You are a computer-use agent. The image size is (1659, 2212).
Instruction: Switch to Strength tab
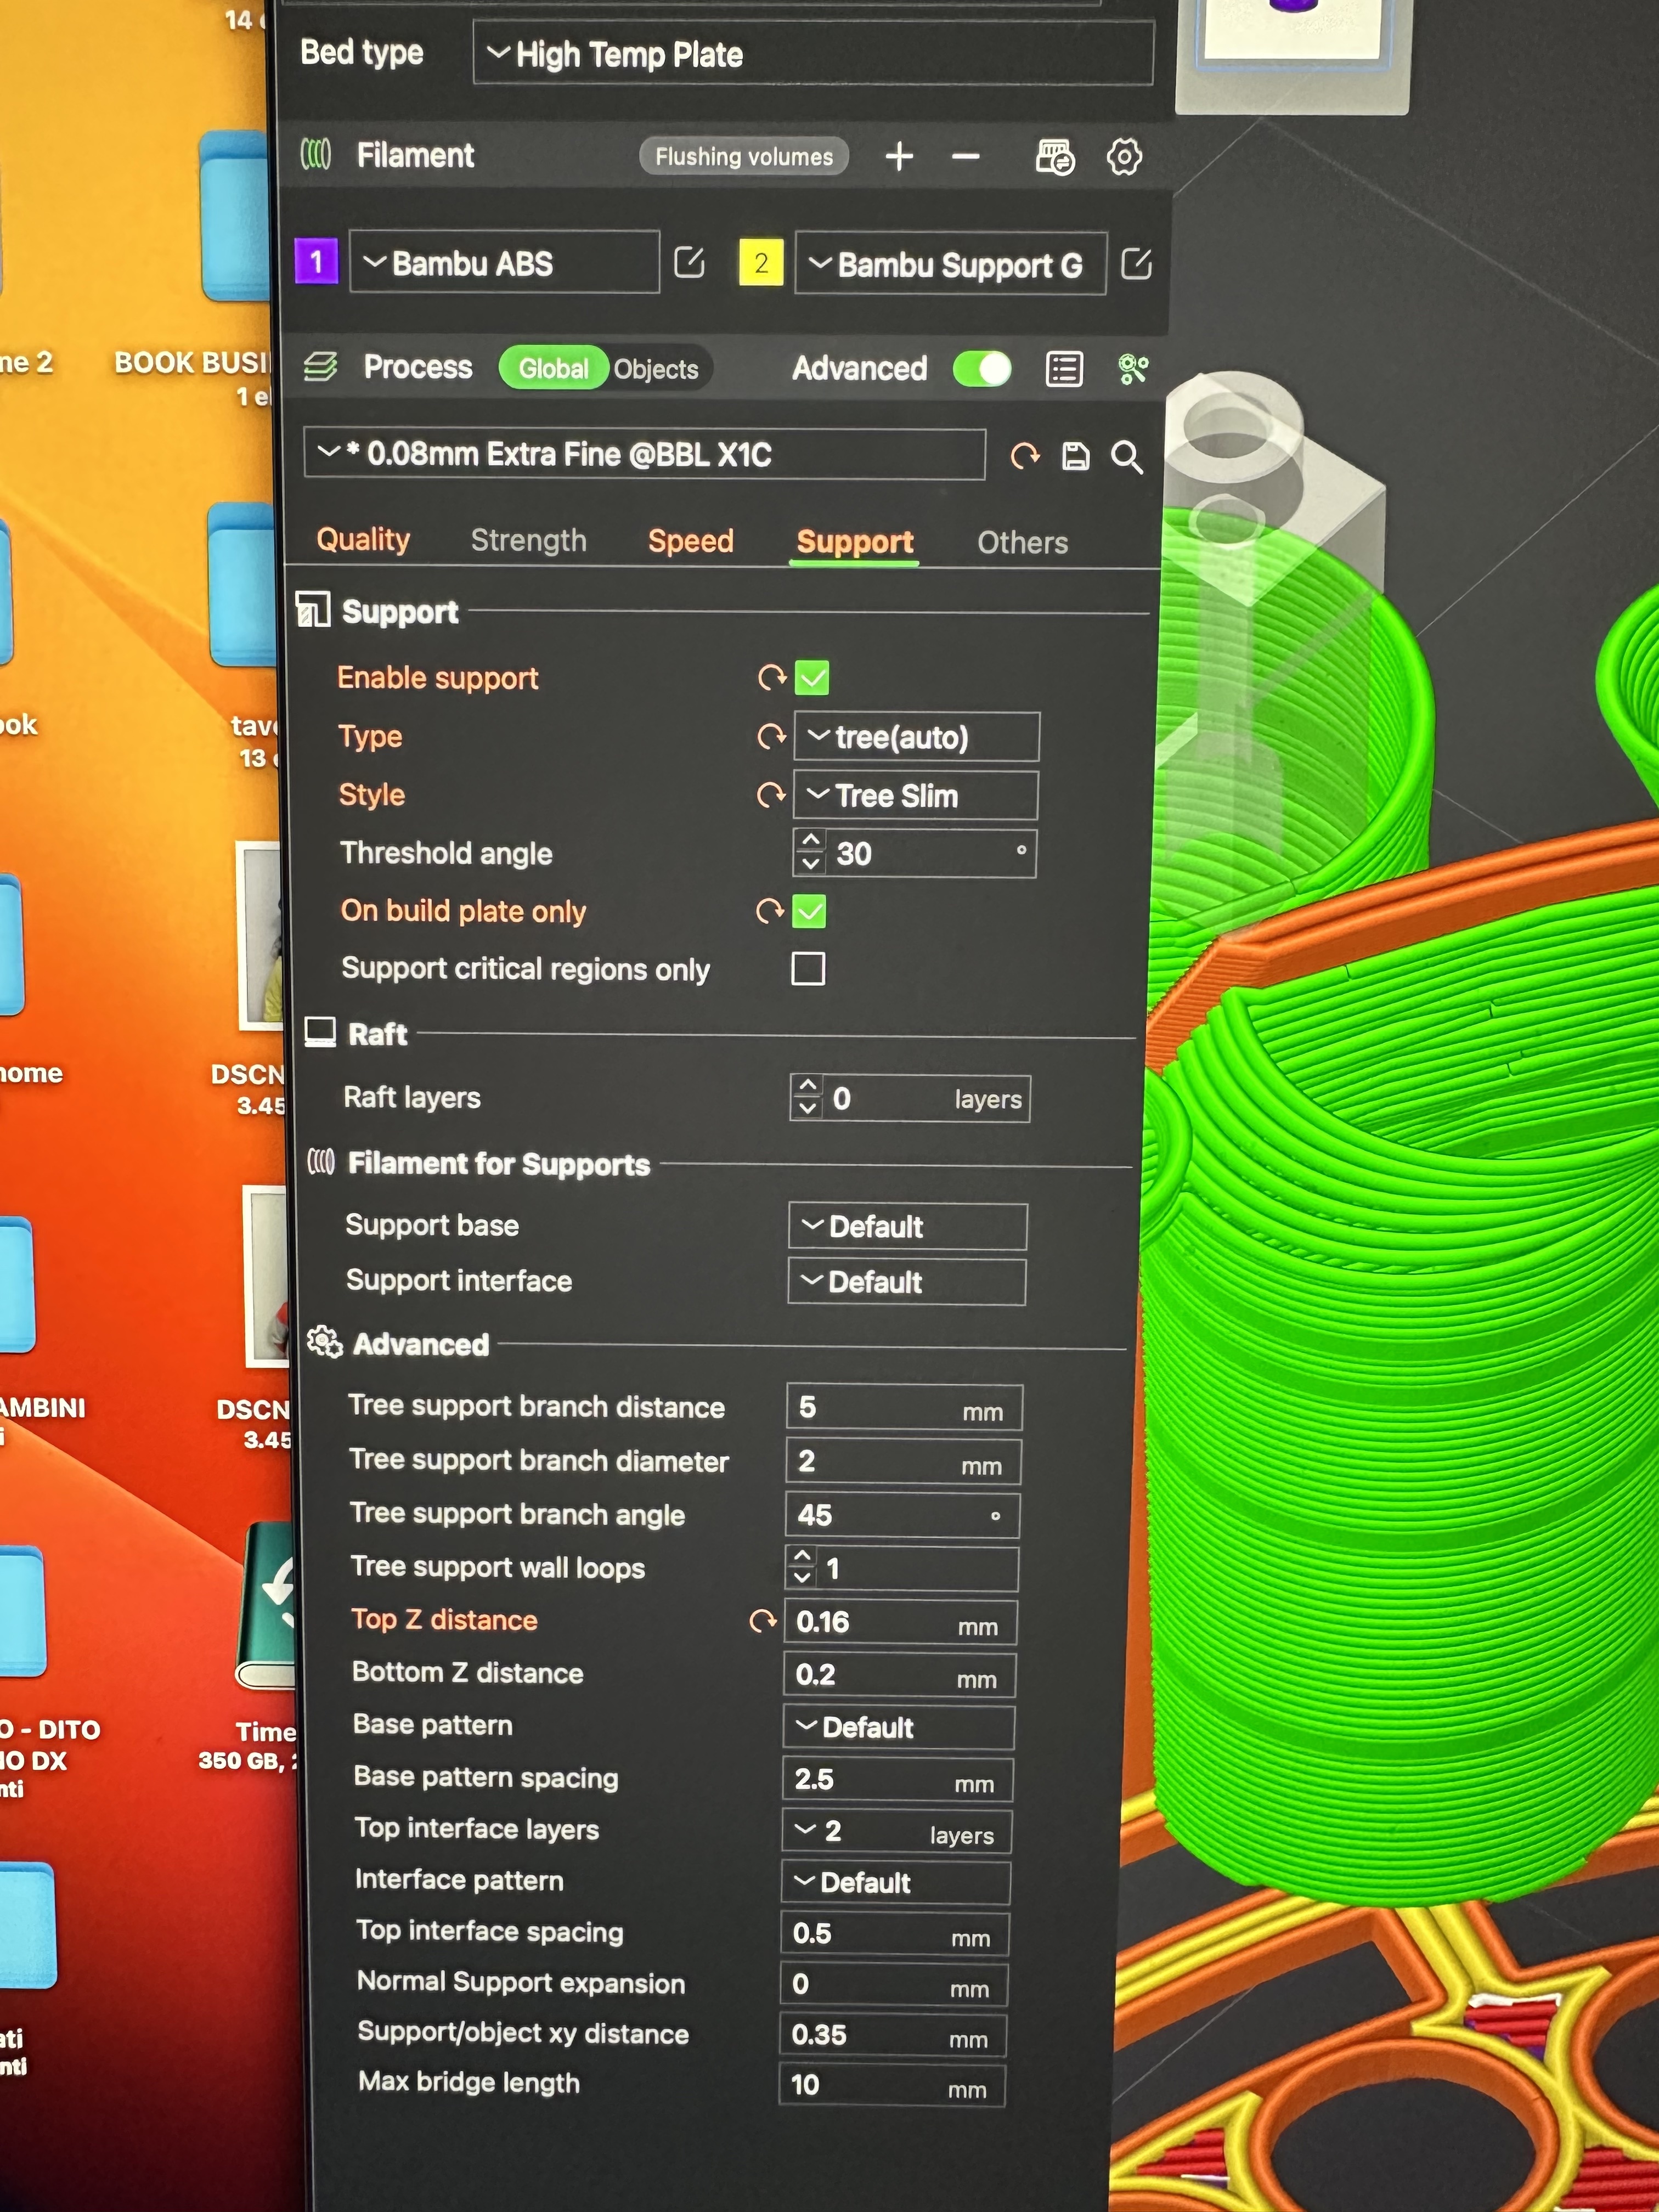click(528, 540)
